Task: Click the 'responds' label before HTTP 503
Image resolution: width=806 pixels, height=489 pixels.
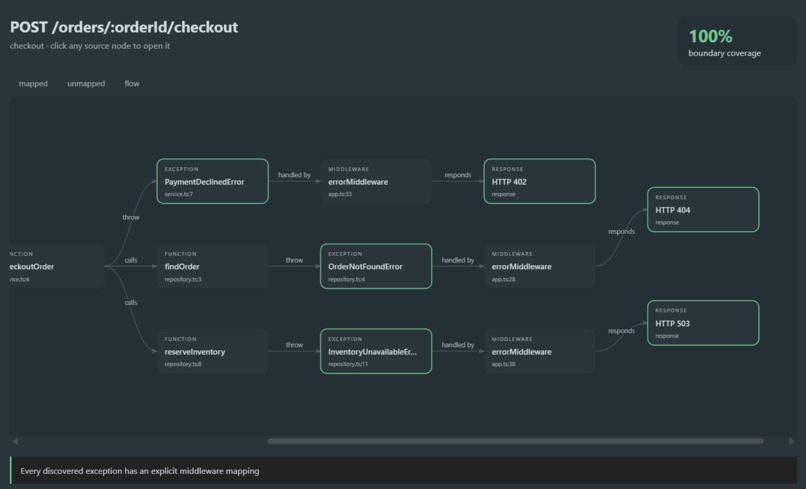Action: (621, 331)
